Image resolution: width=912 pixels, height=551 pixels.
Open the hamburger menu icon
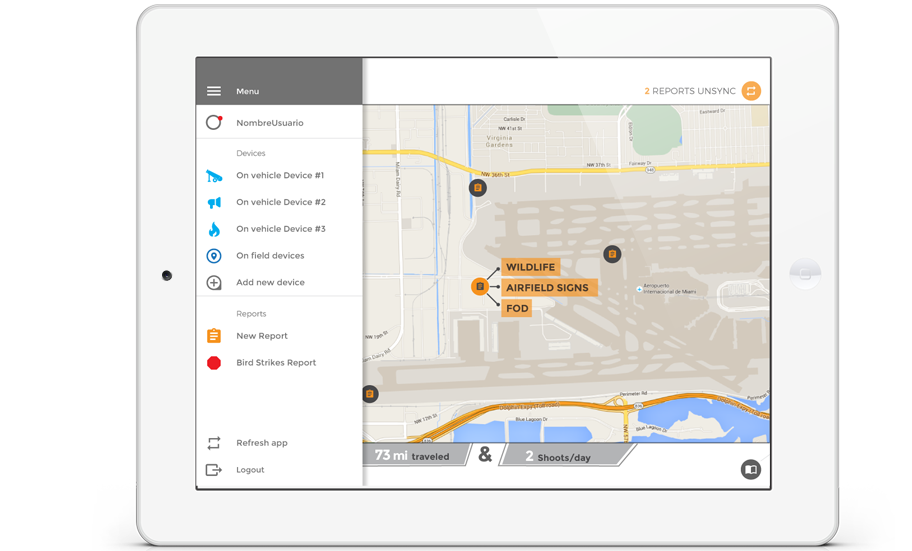(213, 91)
